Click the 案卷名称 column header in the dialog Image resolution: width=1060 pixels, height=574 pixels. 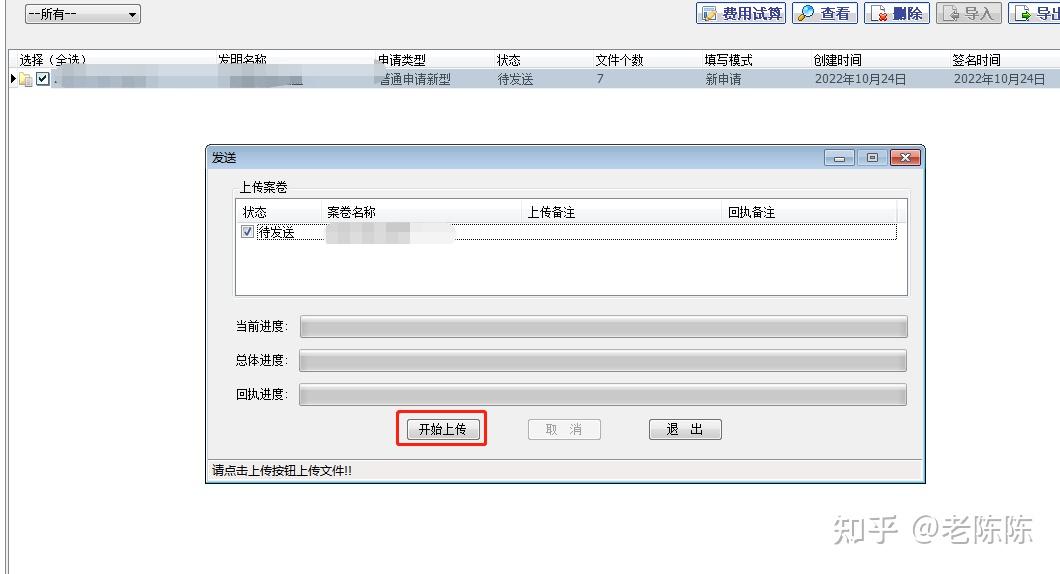pos(352,212)
